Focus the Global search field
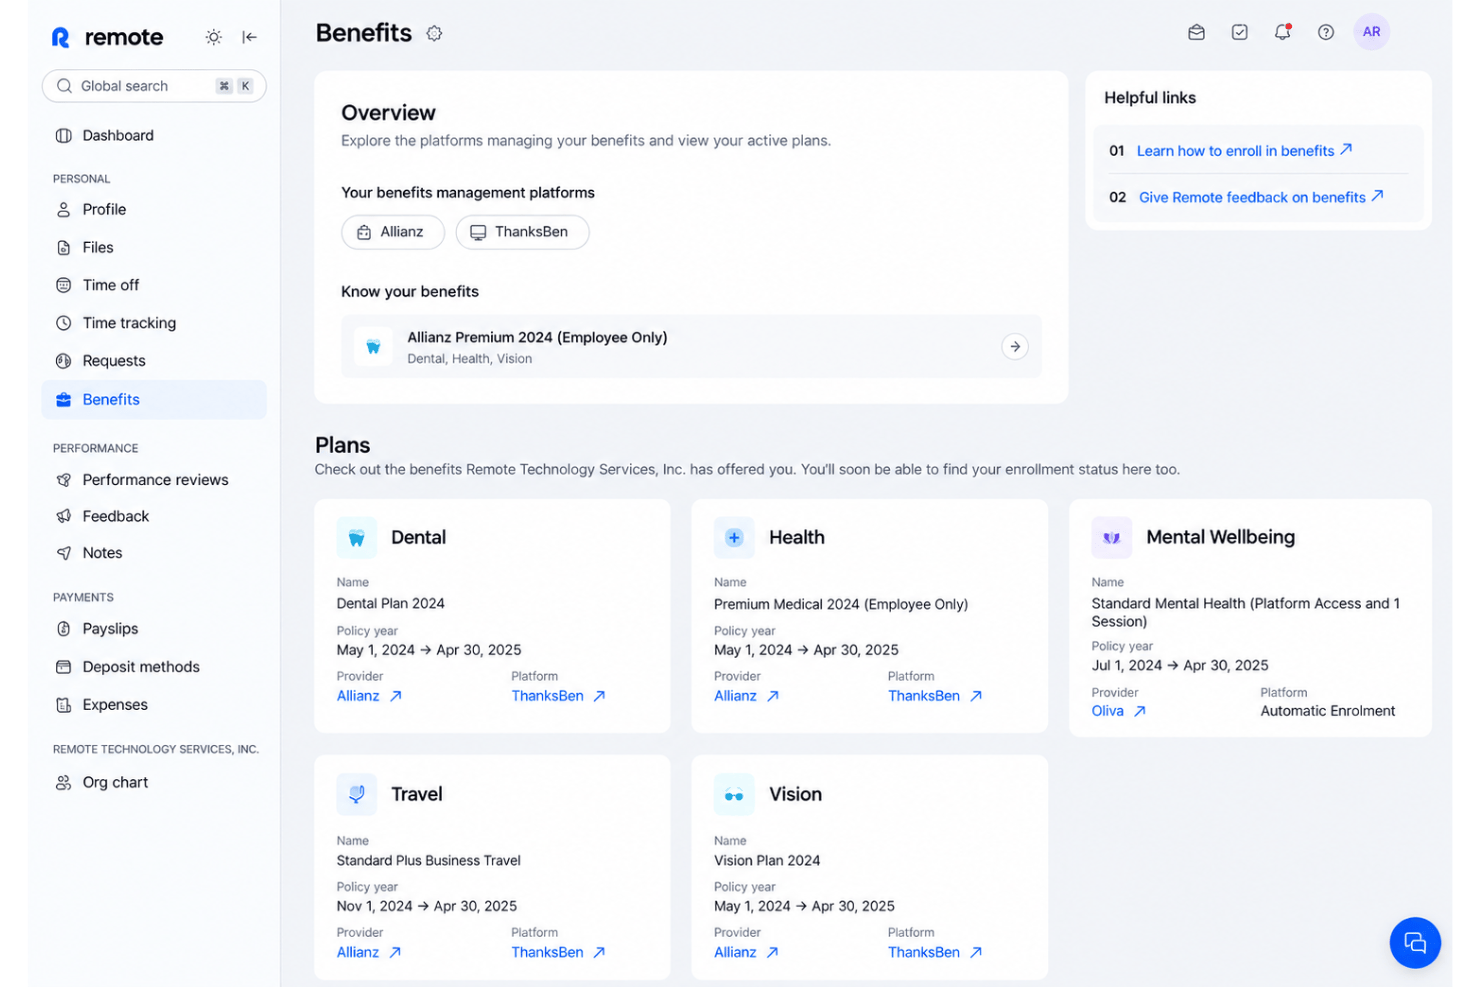Viewport: 1480px width, 987px height. coord(154,86)
